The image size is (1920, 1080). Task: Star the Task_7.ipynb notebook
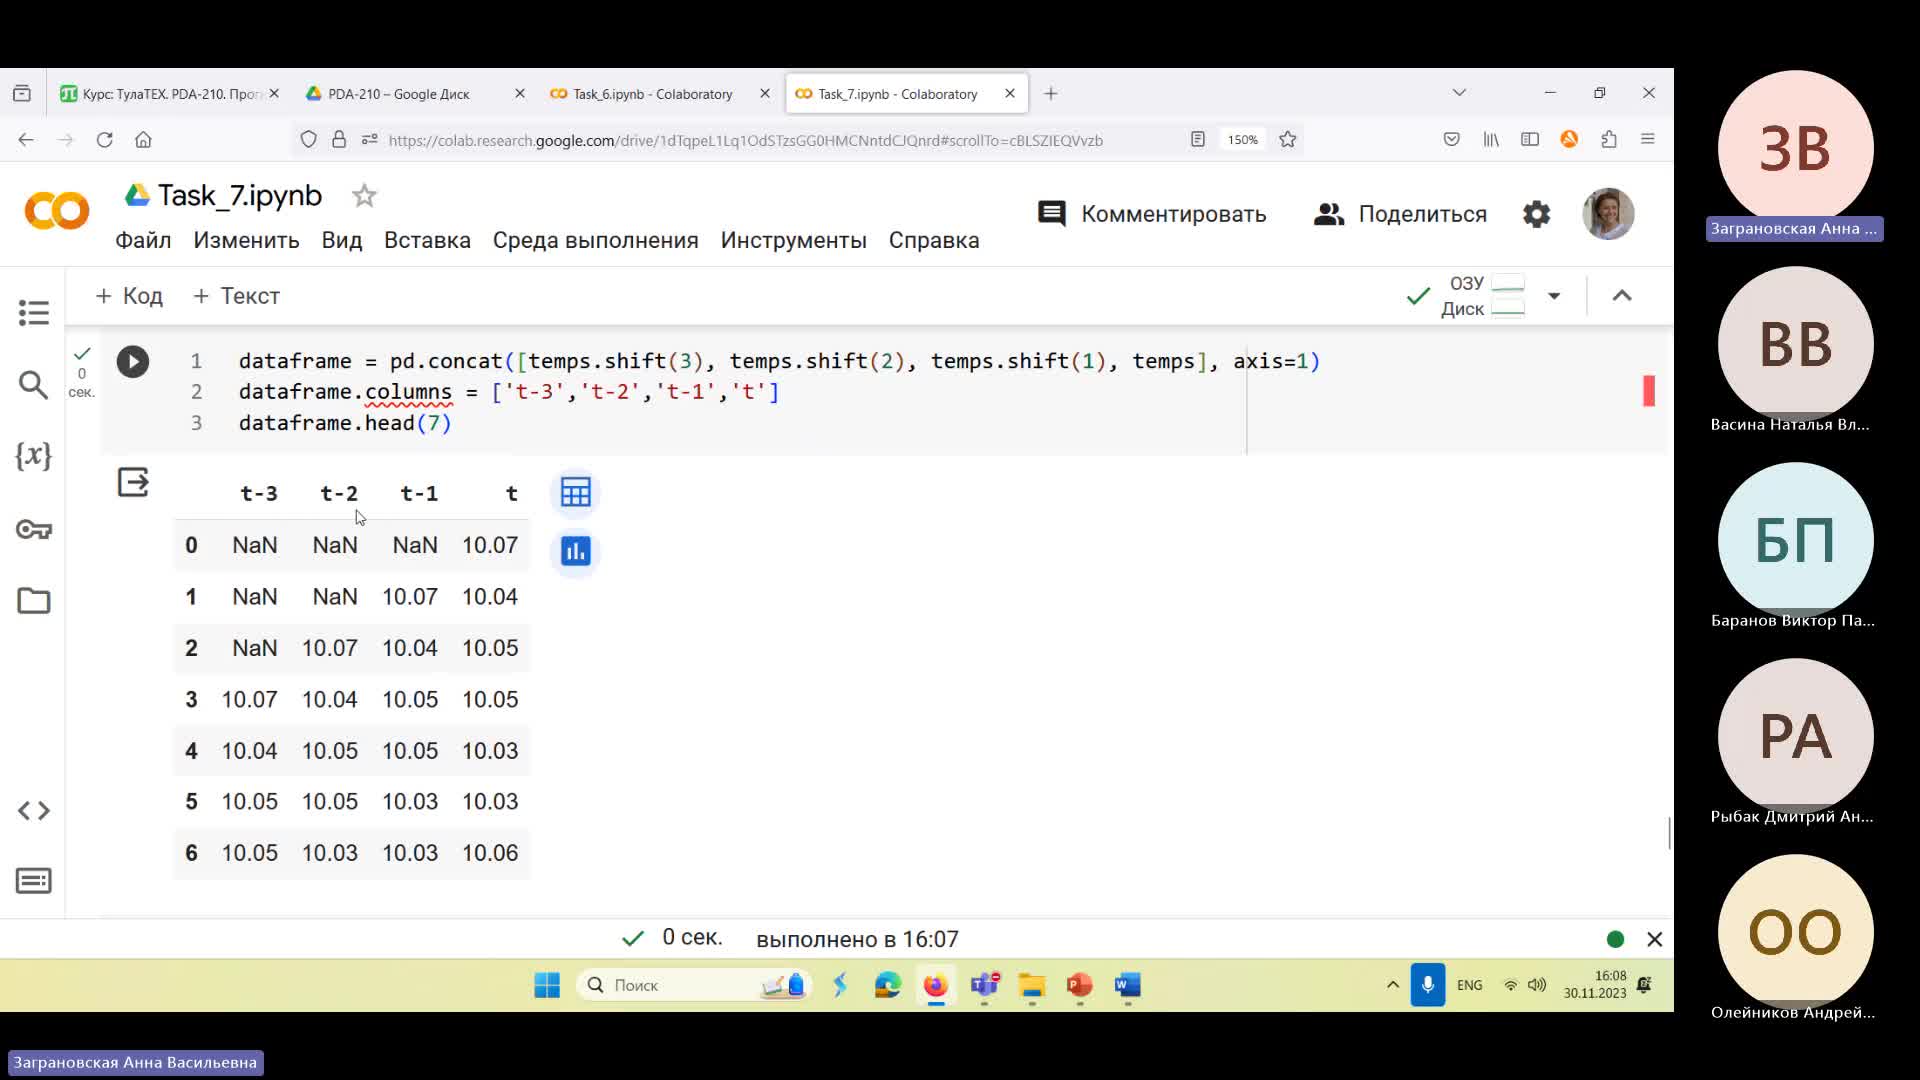click(364, 196)
